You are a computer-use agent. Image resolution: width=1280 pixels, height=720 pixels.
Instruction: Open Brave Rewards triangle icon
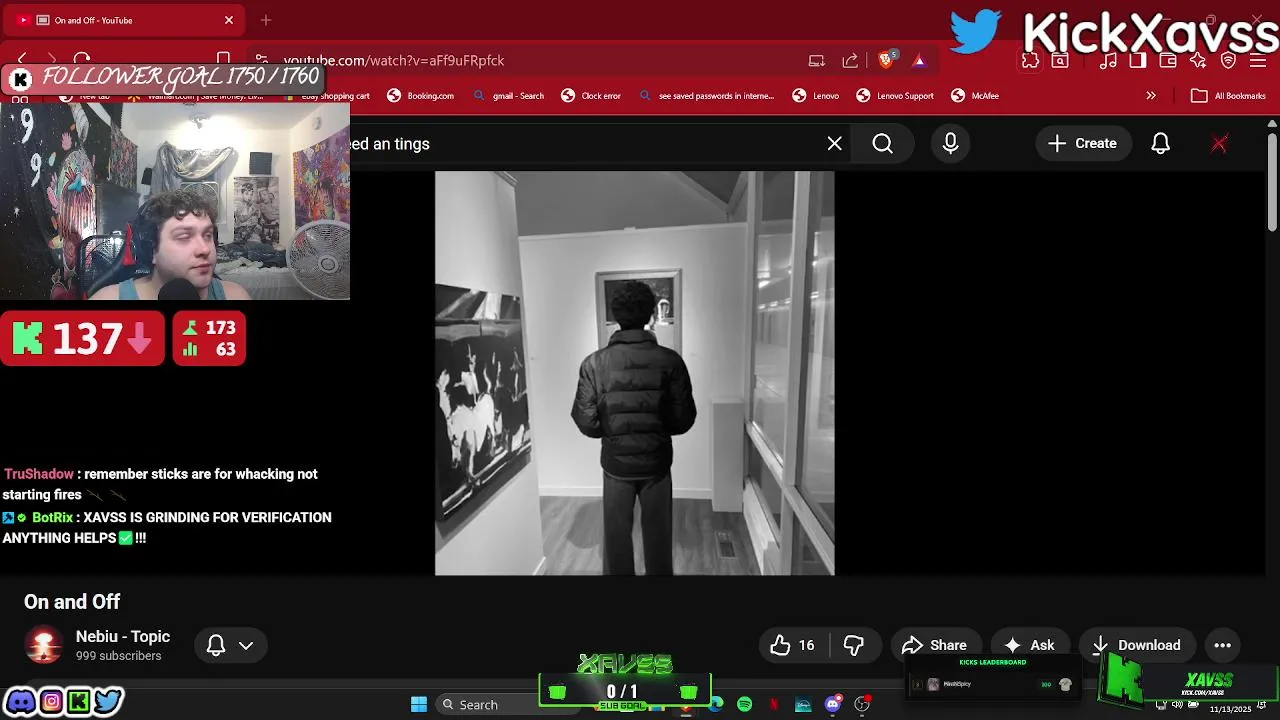(919, 60)
